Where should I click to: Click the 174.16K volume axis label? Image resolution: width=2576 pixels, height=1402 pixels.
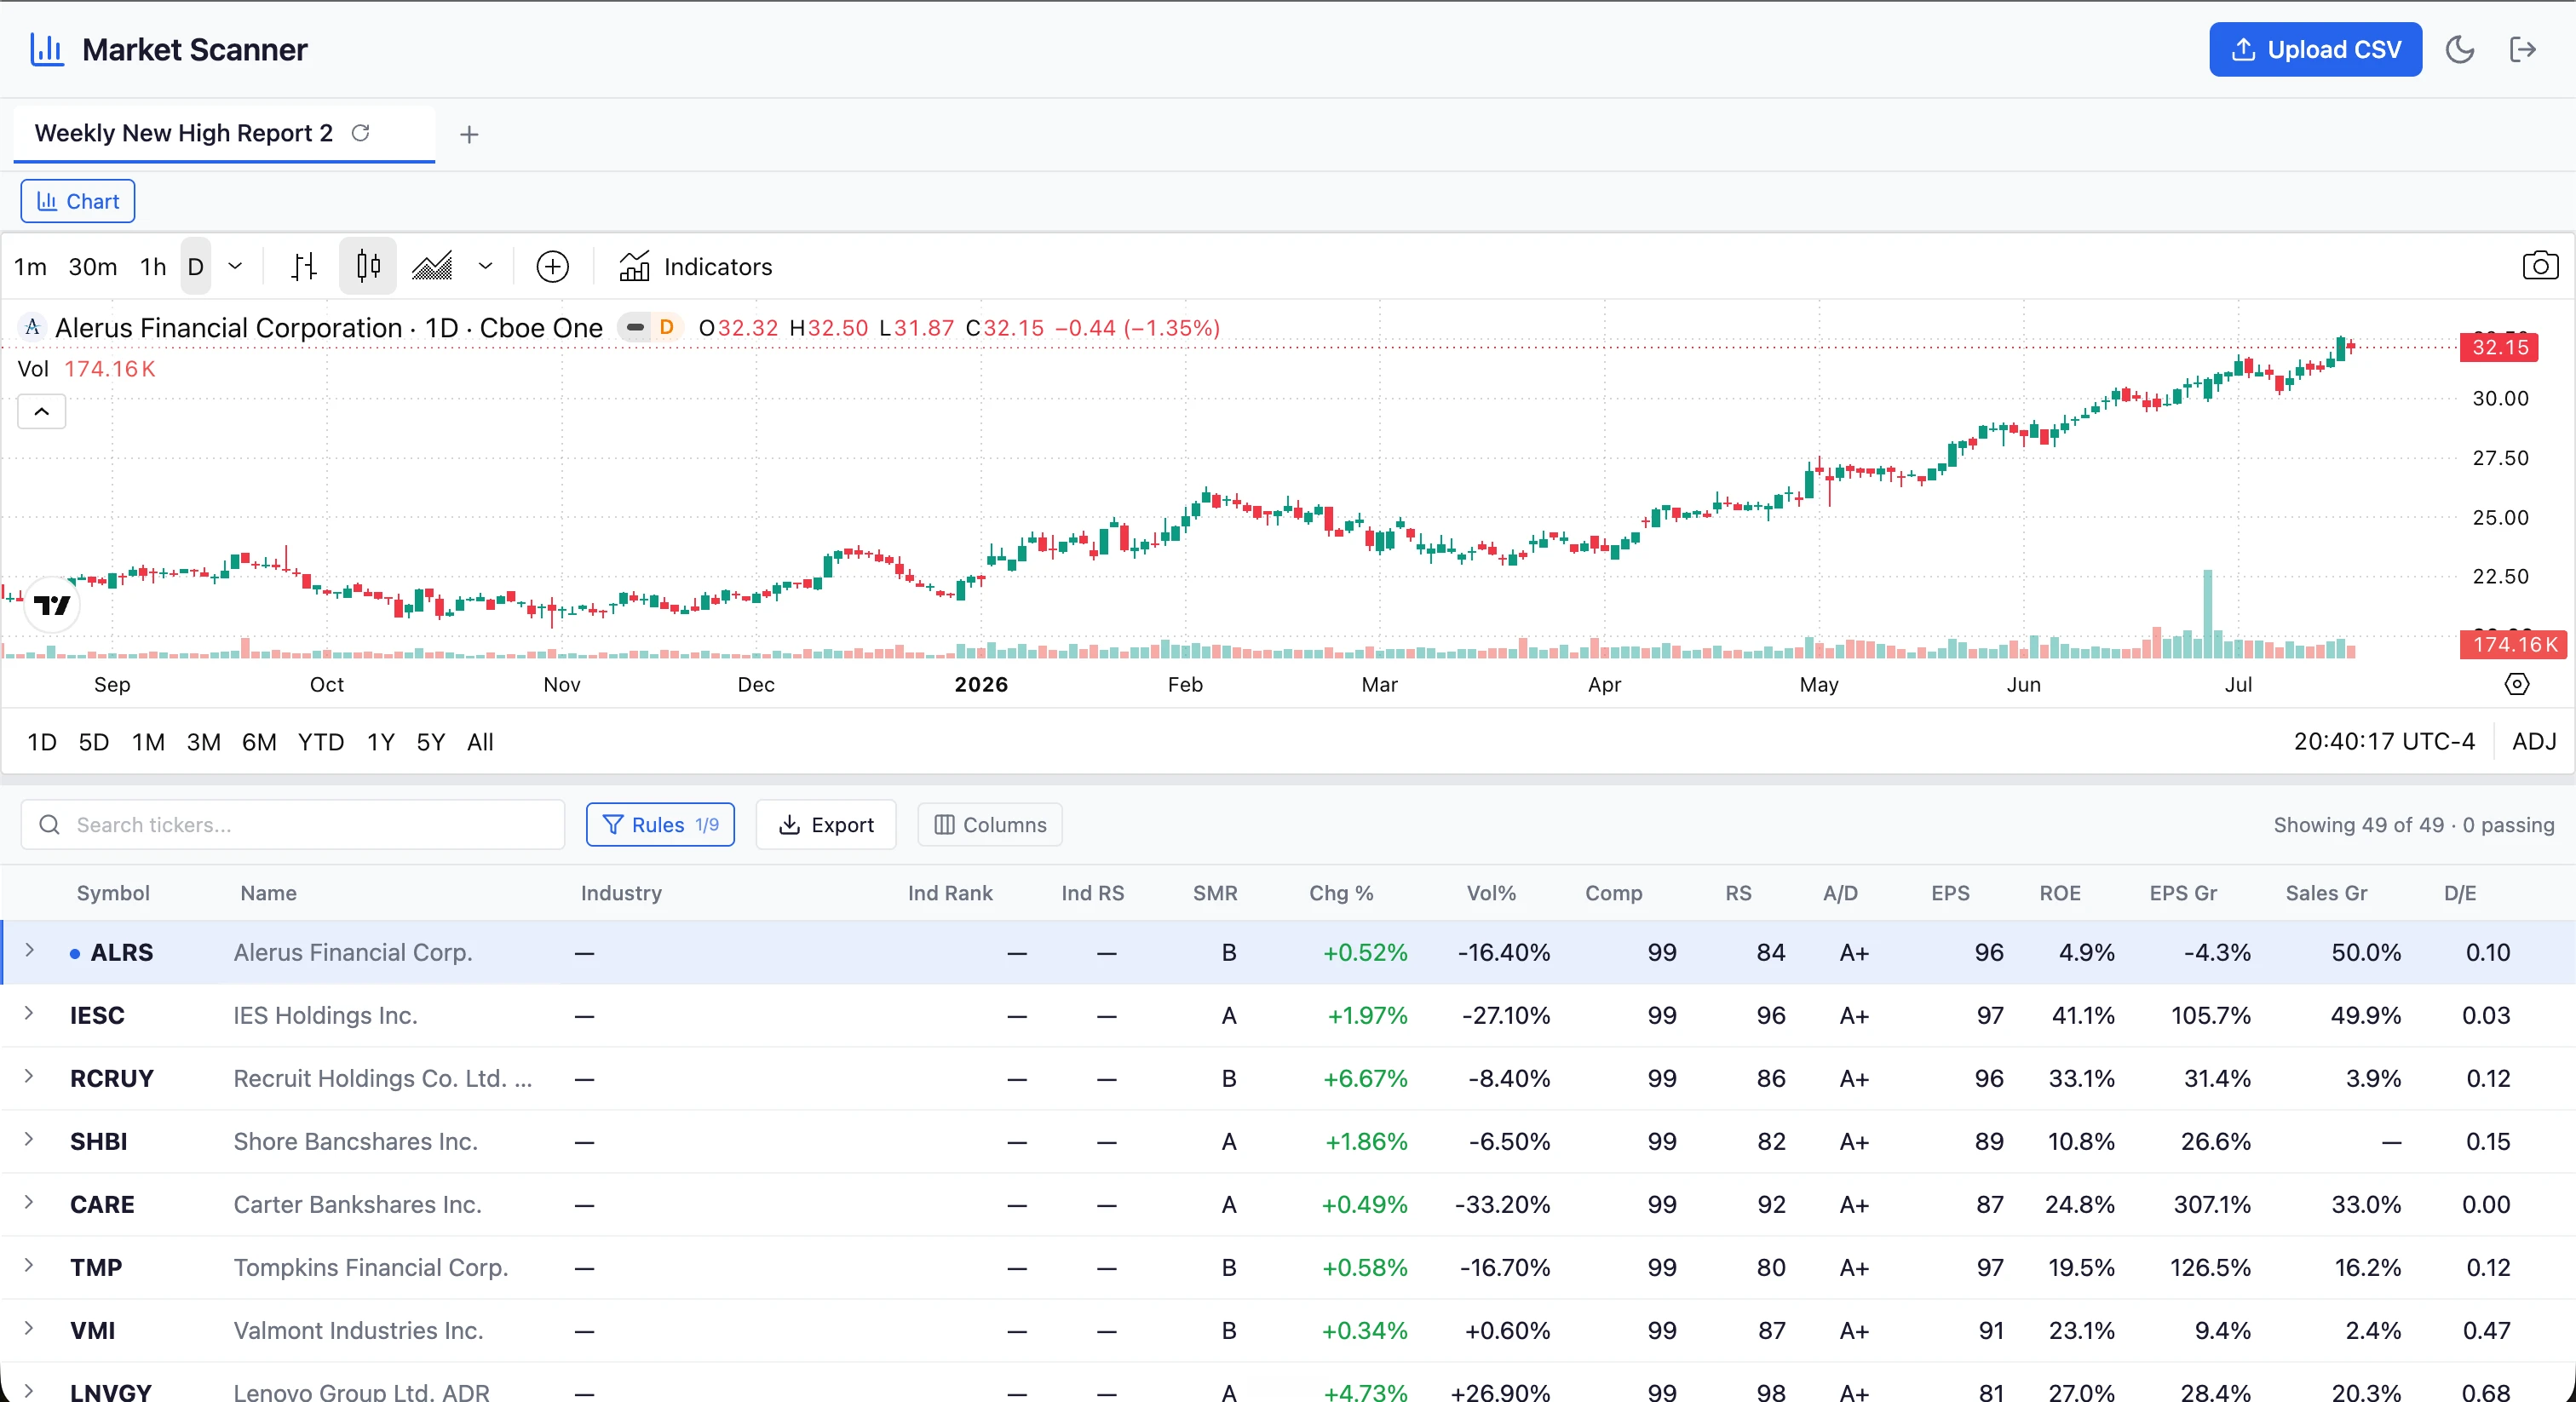pyautogui.click(x=2513, y=645)
